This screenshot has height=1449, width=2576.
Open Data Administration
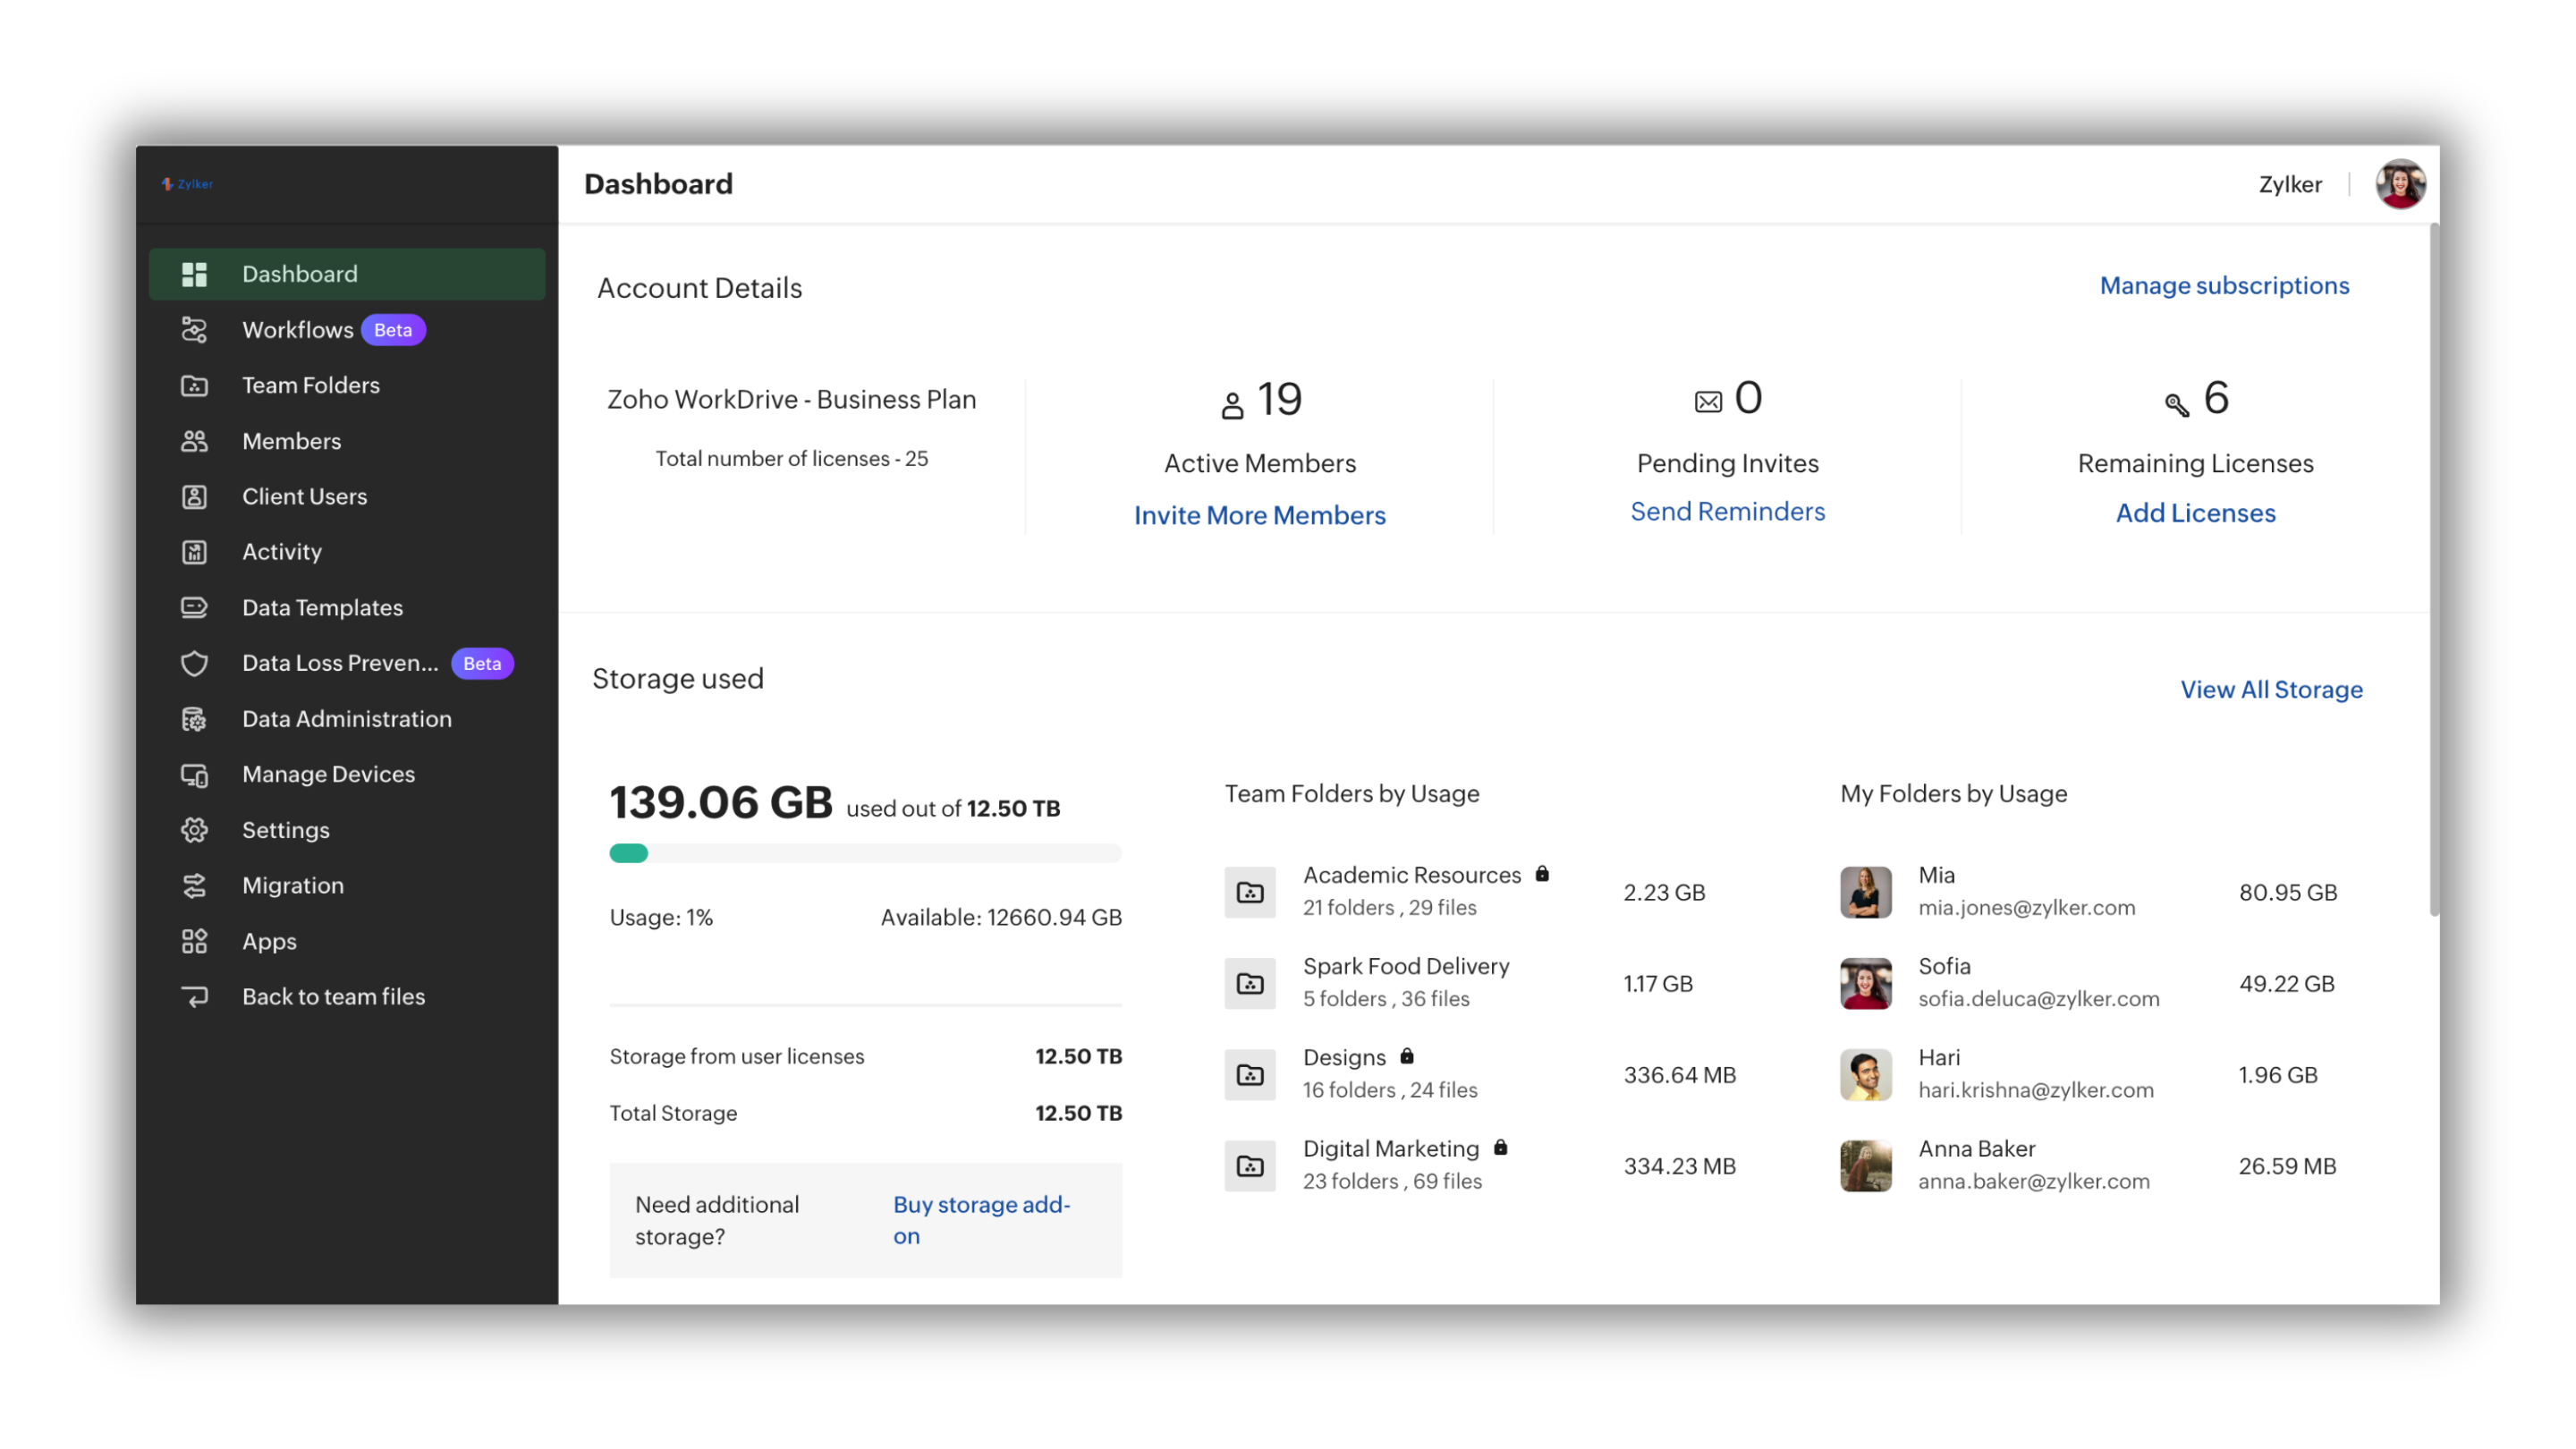[x=345, y=718]
